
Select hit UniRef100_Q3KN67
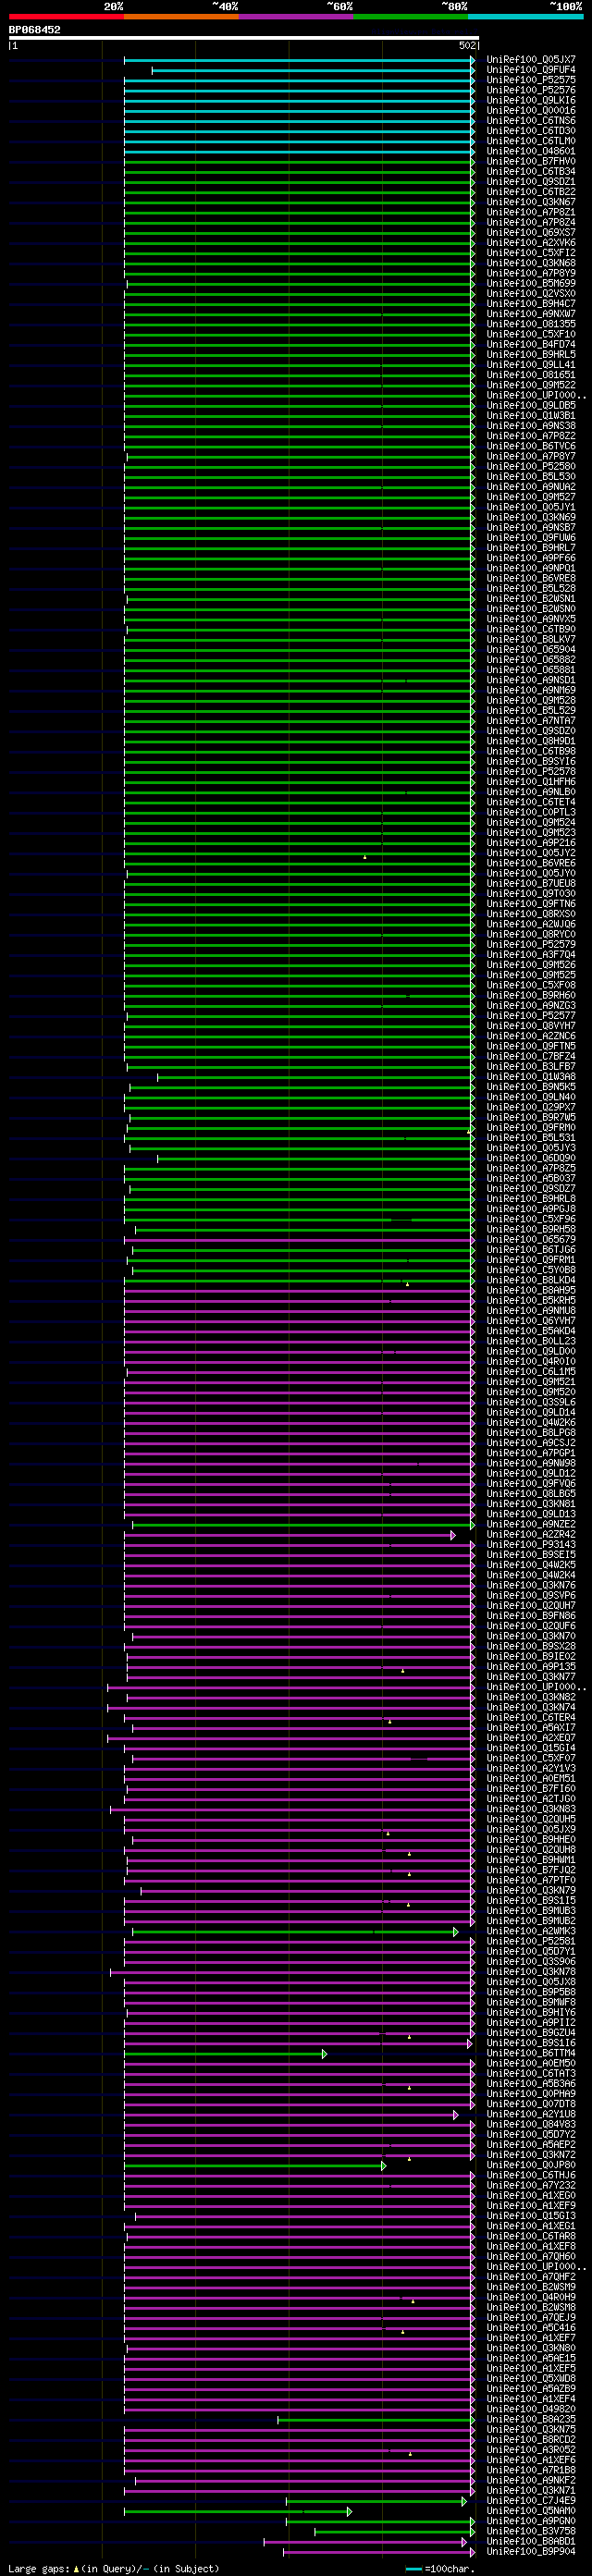[531, 202]
